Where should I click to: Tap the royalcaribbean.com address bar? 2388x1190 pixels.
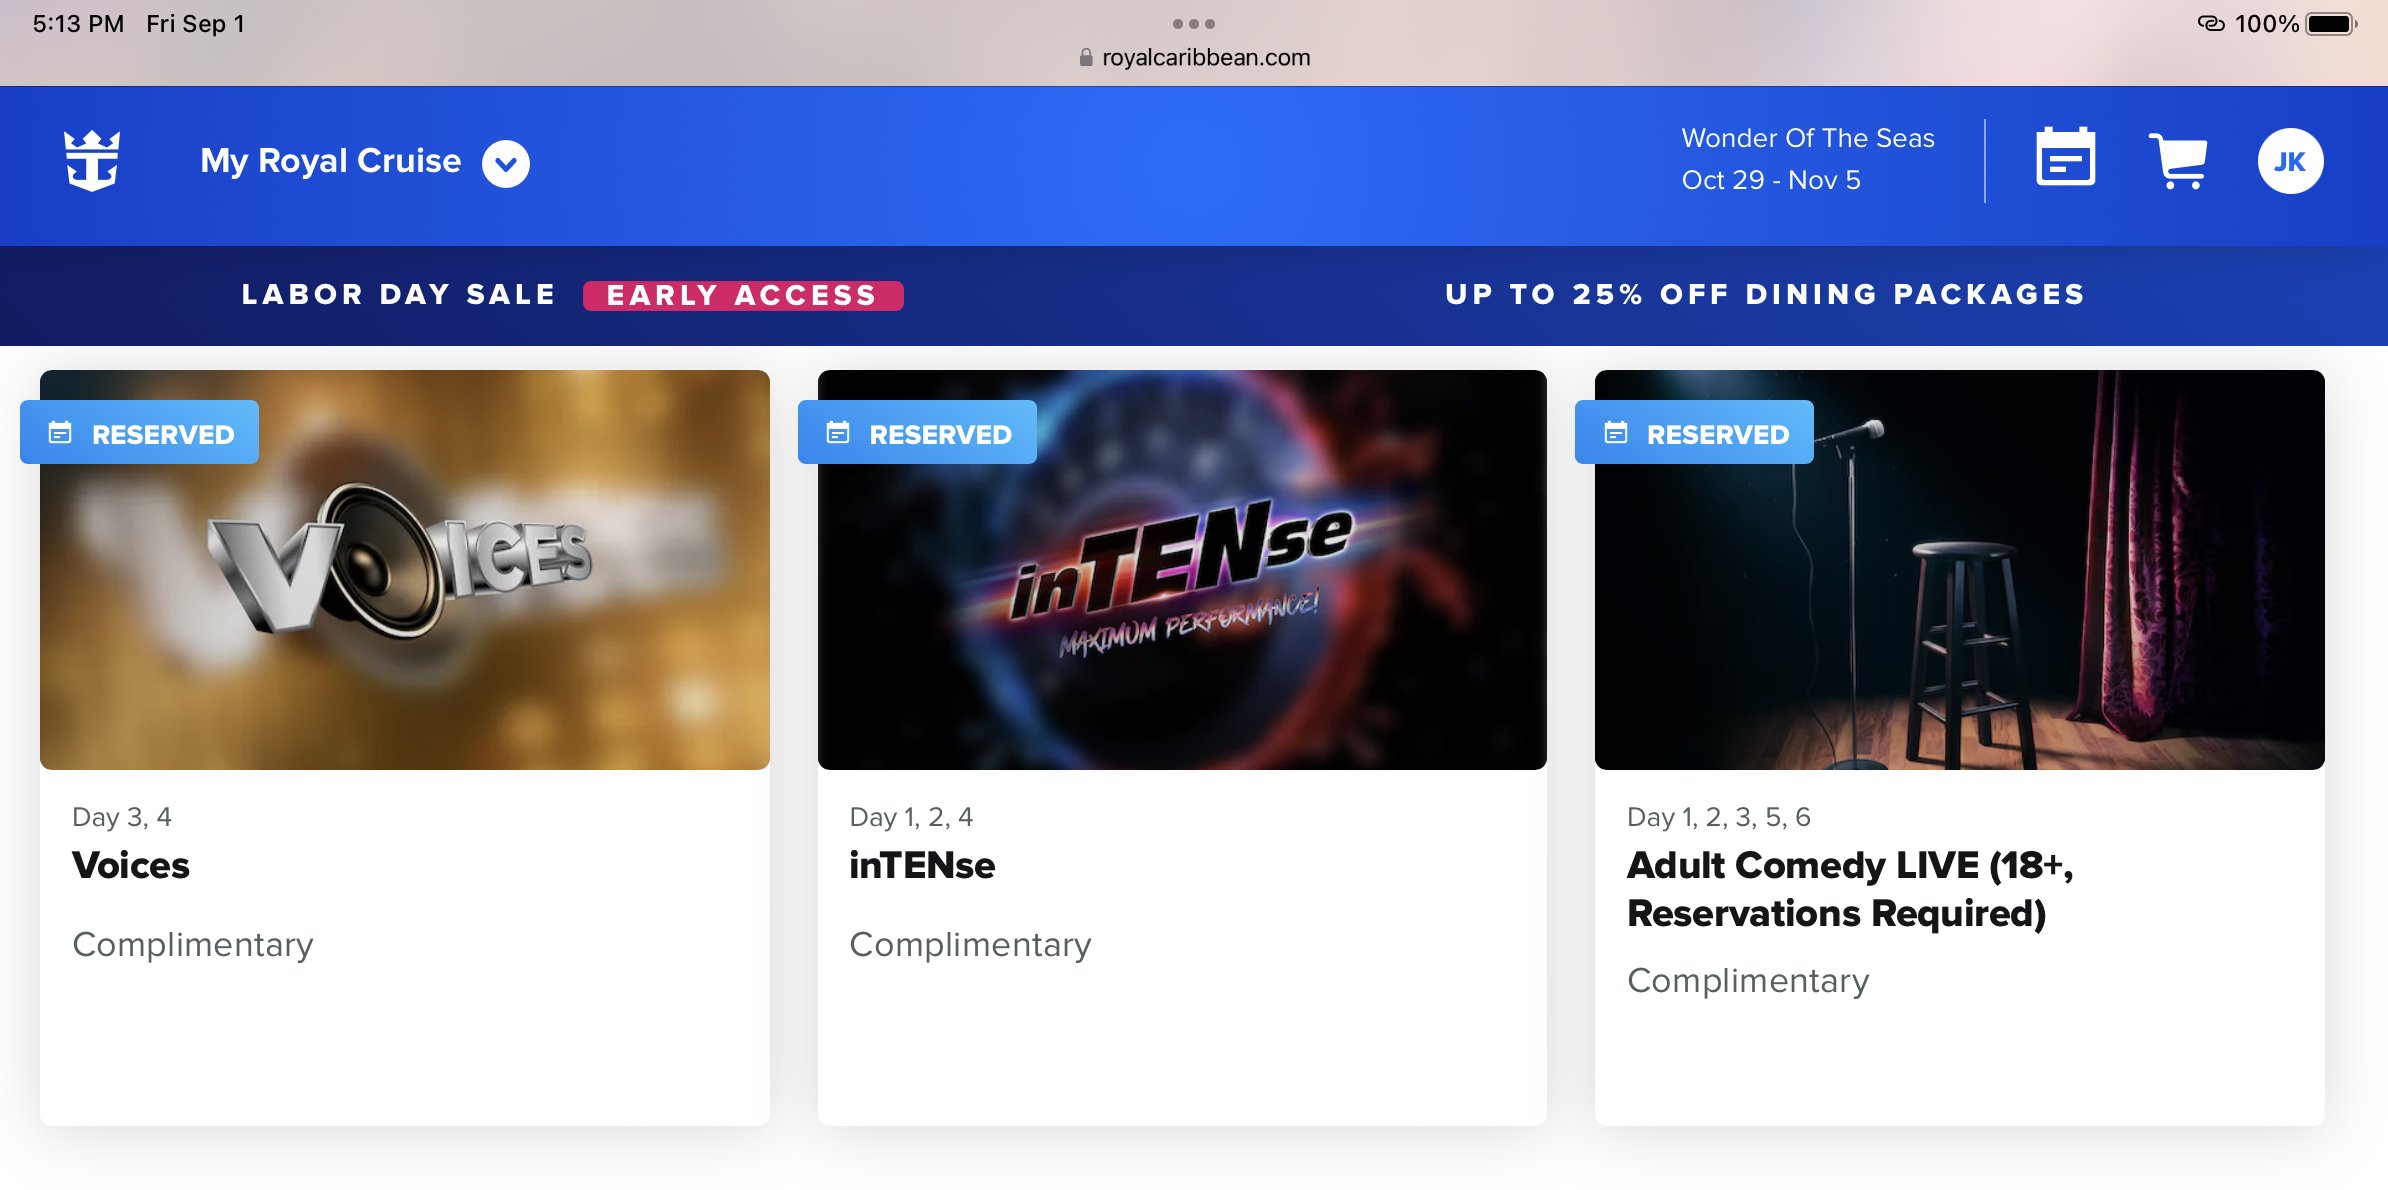(1194, 58)
